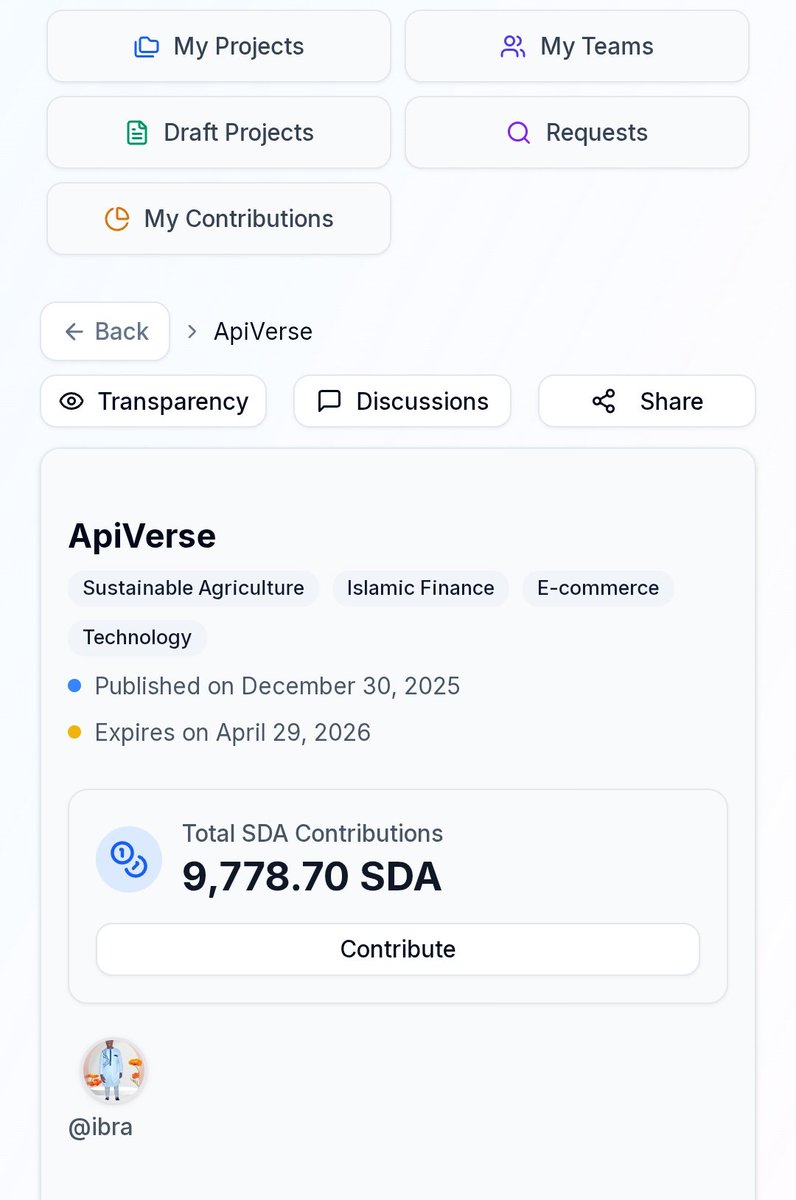This screenshot has height=1200, width=796.
Task: Click the pie chart icon beside My Contributions
Action: pos(117,218)
